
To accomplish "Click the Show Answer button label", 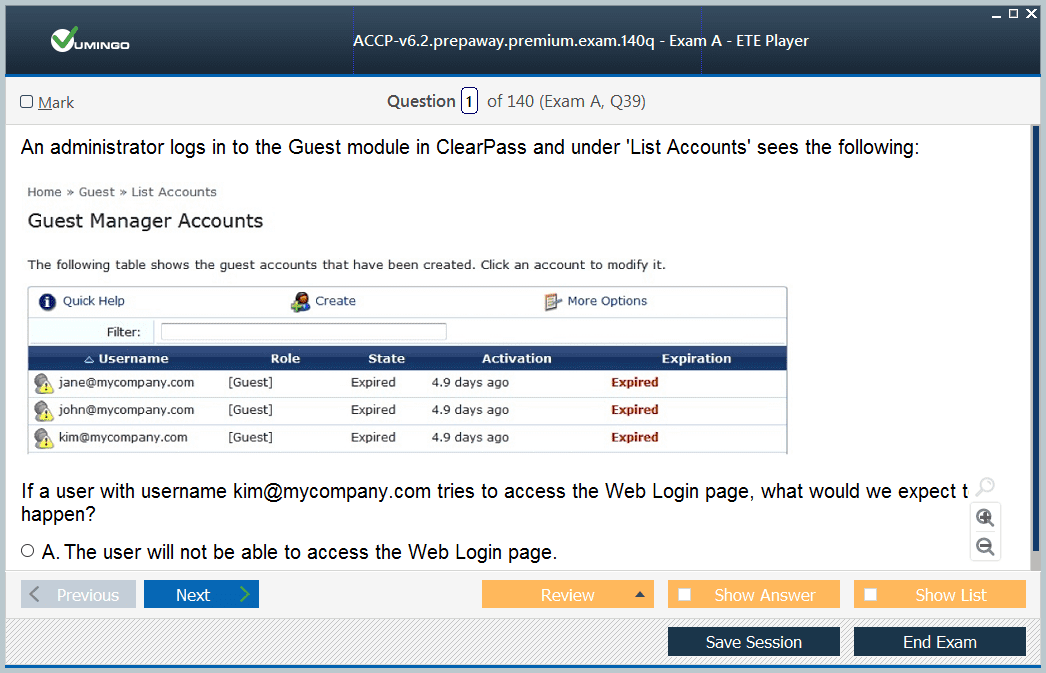I will pyautogui.click(x=764, y=595).
